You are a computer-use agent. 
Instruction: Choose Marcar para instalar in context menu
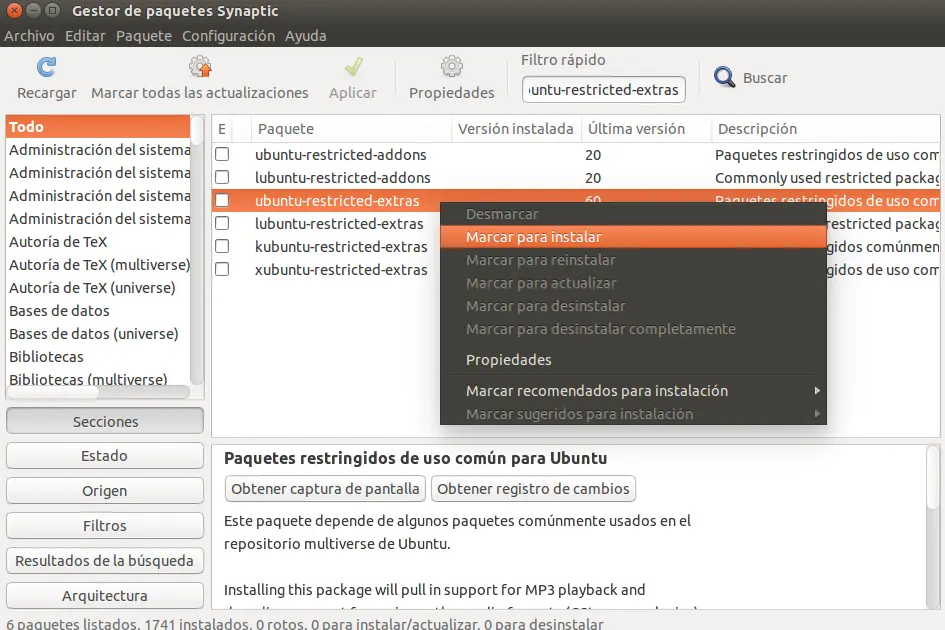click(x=633, y=237)
